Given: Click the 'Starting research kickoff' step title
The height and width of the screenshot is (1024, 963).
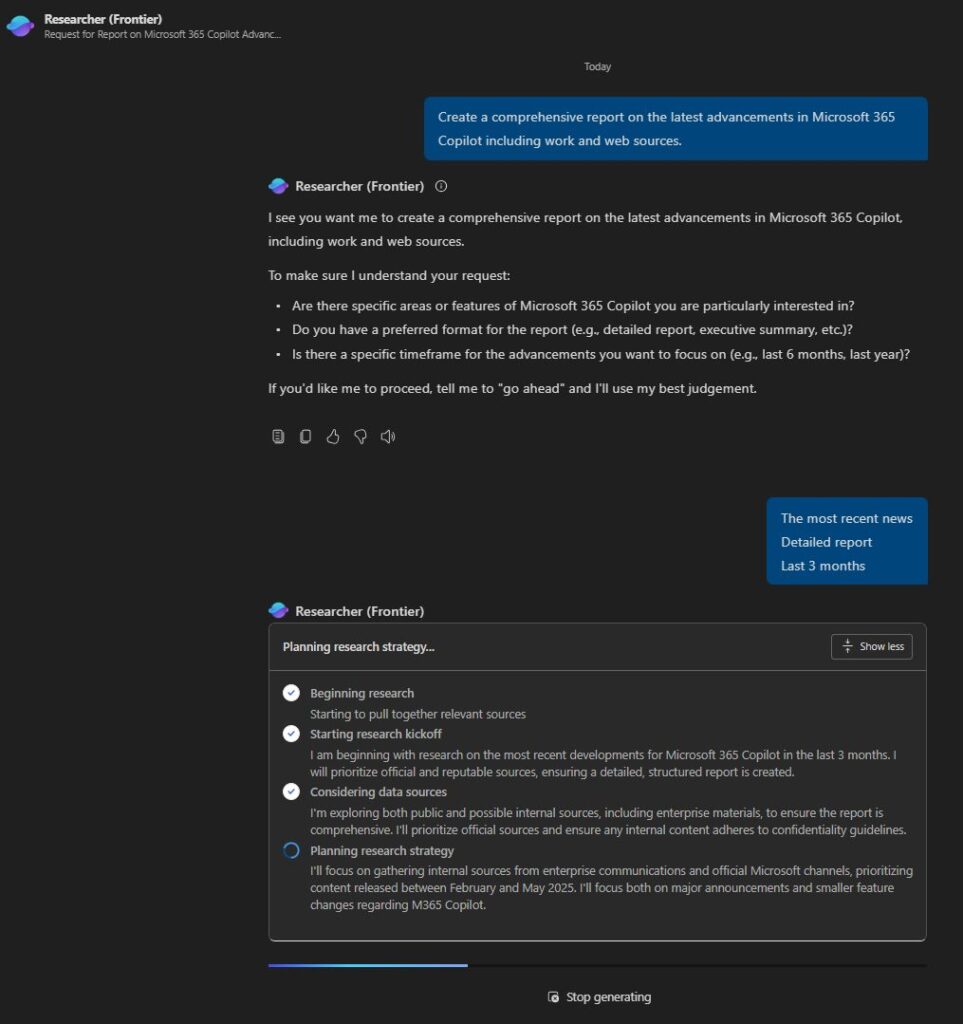Looking at the screenshot, I should click(x=375, y=734).
